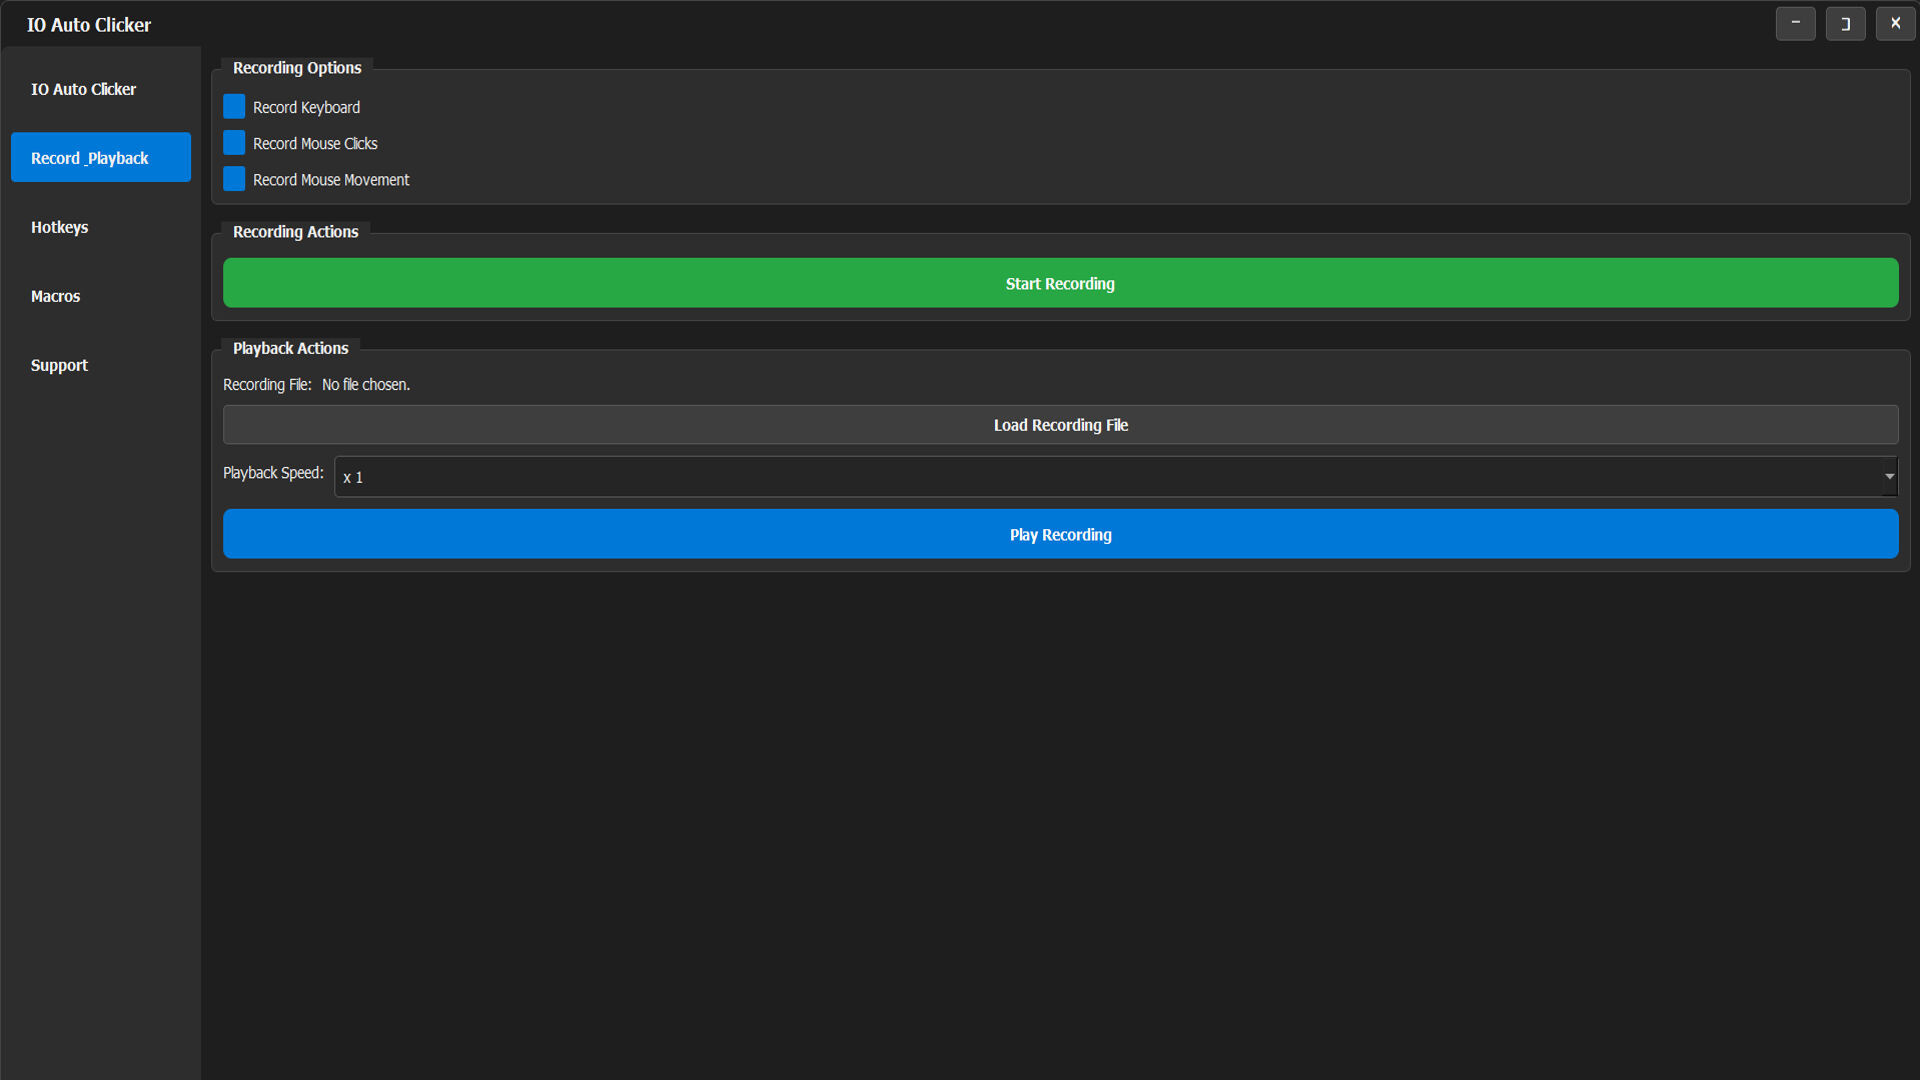Enable the Record Keyboard checkbox
This screenshot has width=1920, height=1080.
coord(233,106)
